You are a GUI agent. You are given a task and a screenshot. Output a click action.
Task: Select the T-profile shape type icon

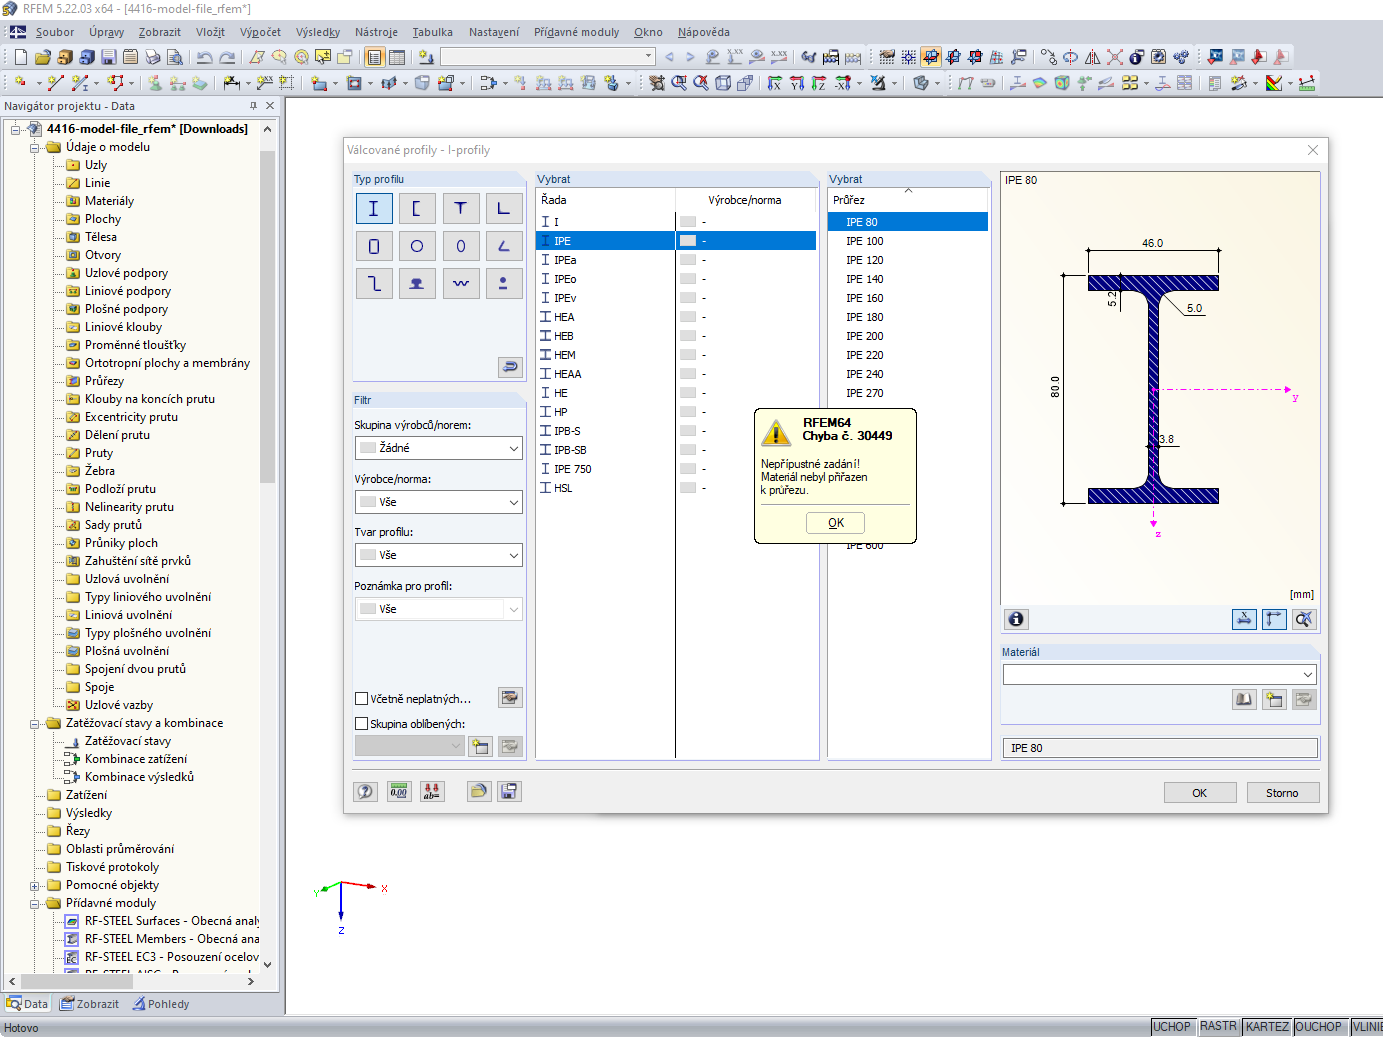[460, 208]
